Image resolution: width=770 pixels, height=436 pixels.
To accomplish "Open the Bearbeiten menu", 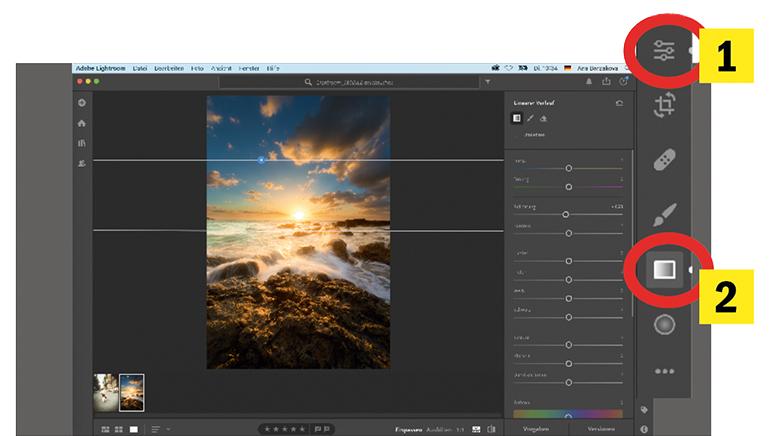I will (169, 68).
